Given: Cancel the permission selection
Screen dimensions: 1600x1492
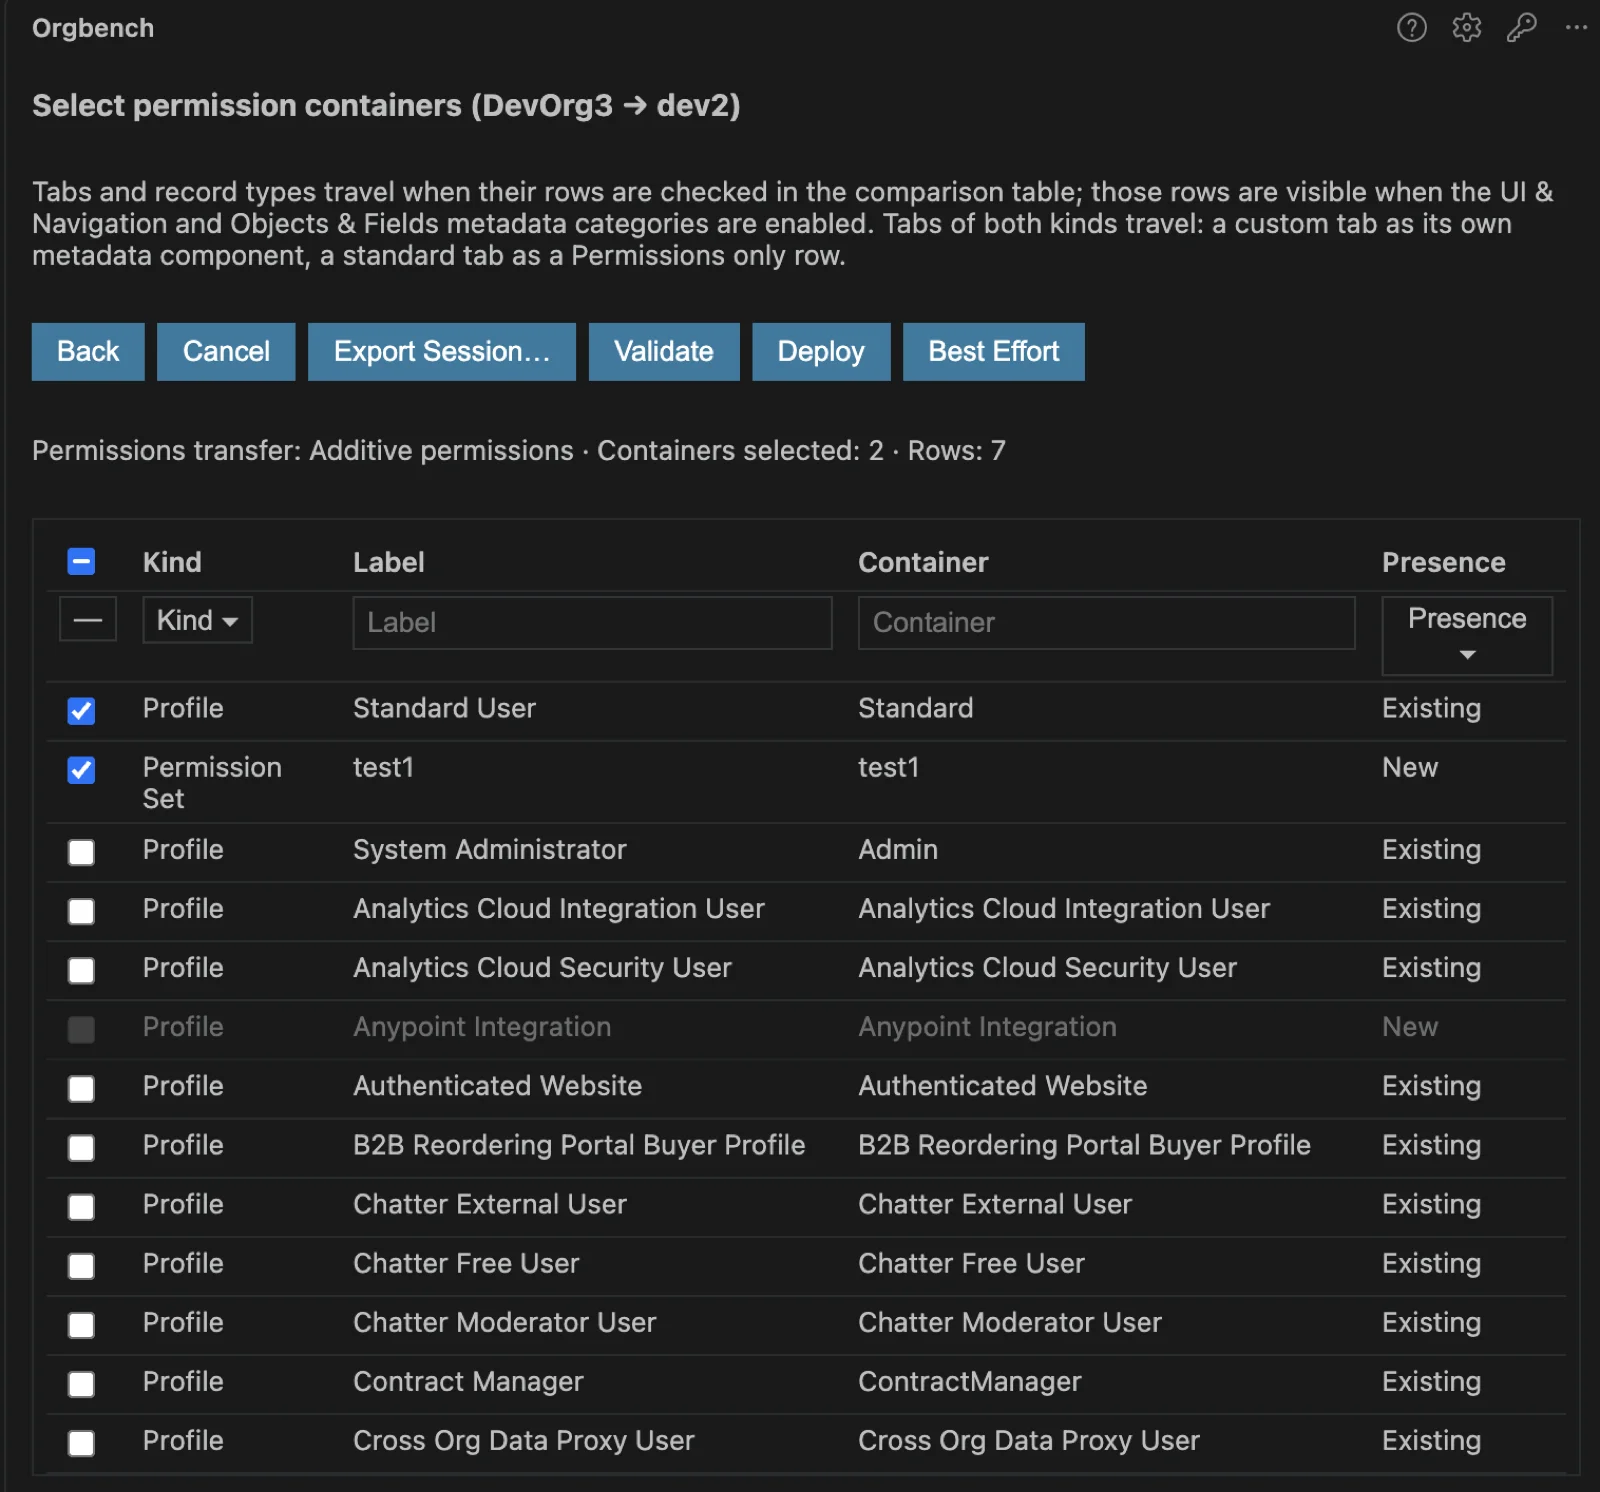Looking at the screenshot, I should pyautogui.click(x=226, y=351).
